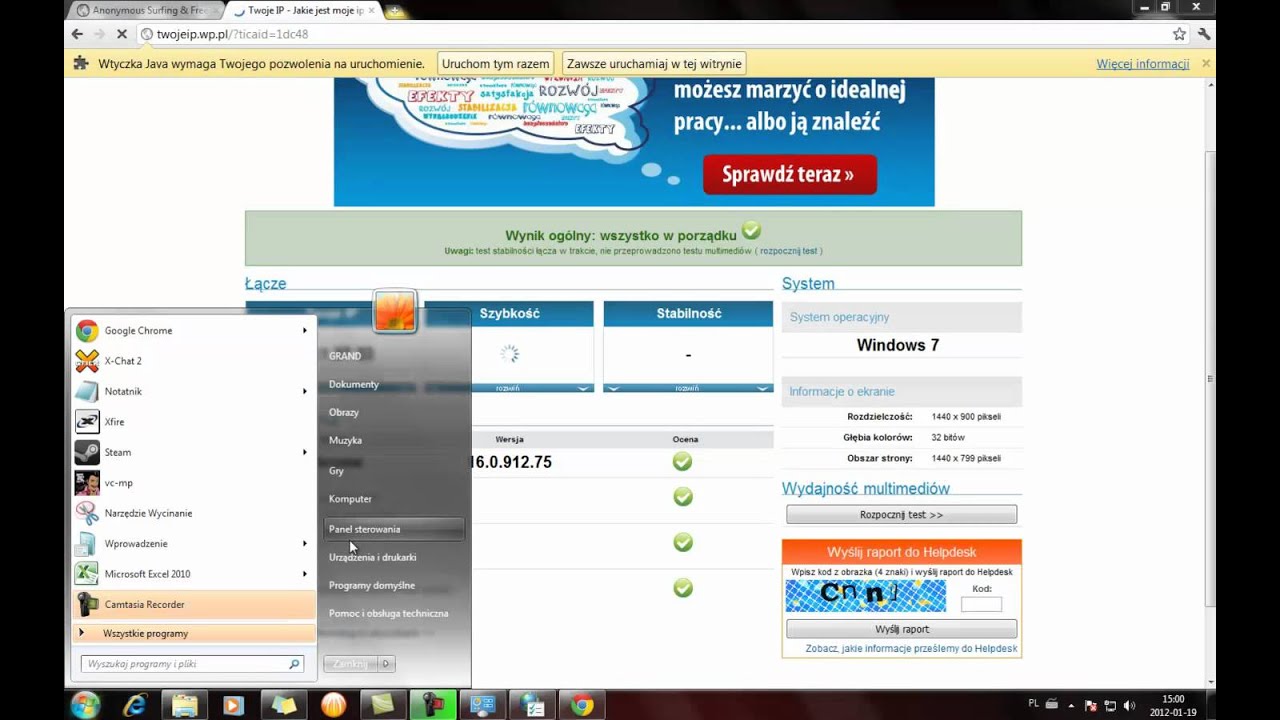Expand Szybkość panel with rozwiń
The width and height of the screenshot is (1280, 720).
coord(508,388)
